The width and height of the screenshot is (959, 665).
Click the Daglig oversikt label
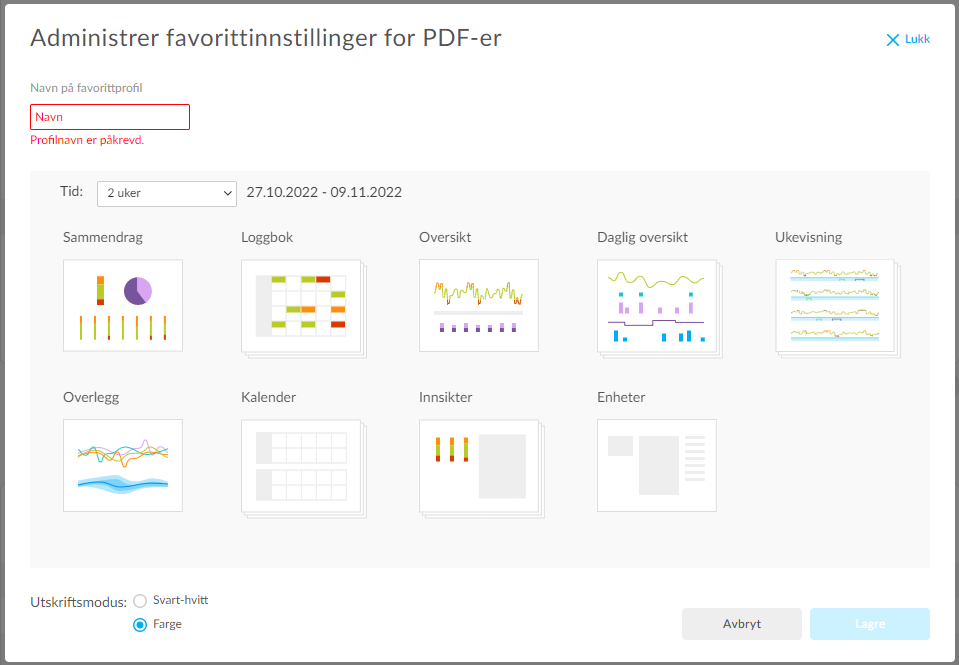[642, 238]
